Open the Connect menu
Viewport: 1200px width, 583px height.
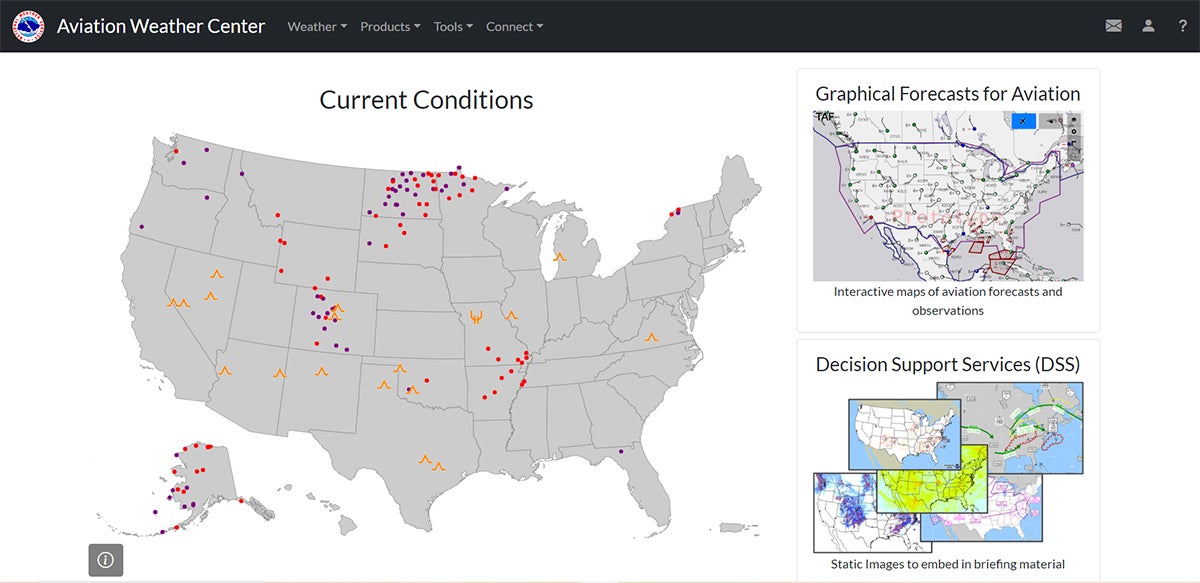[x=514, y=26]
